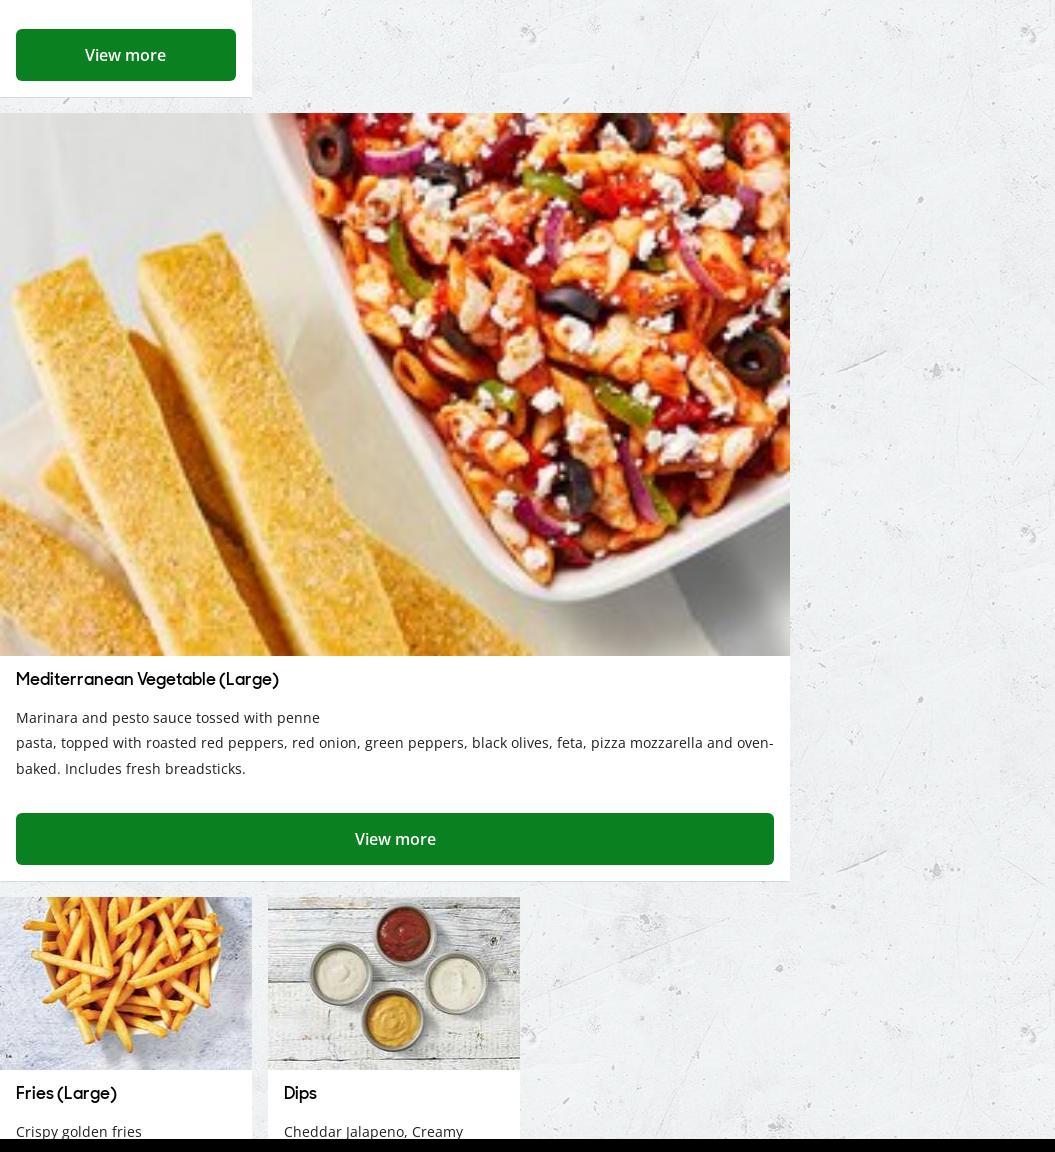Click the 'Marinara and pesto sauce' description line

[x=168, y=718]
